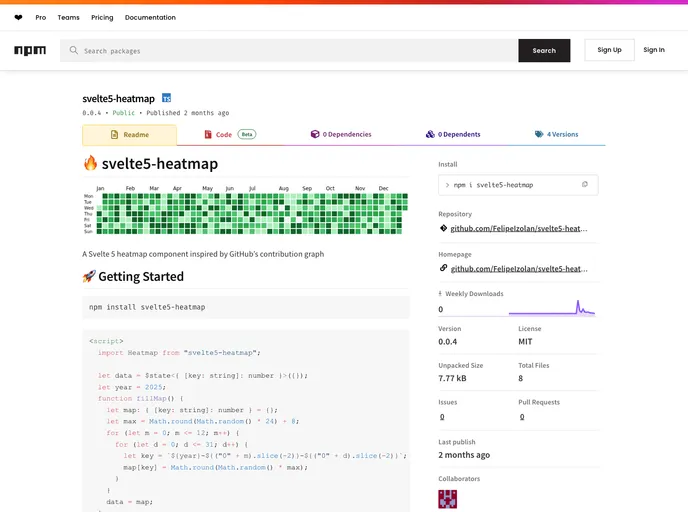Open the Teams link

point(68,18)
